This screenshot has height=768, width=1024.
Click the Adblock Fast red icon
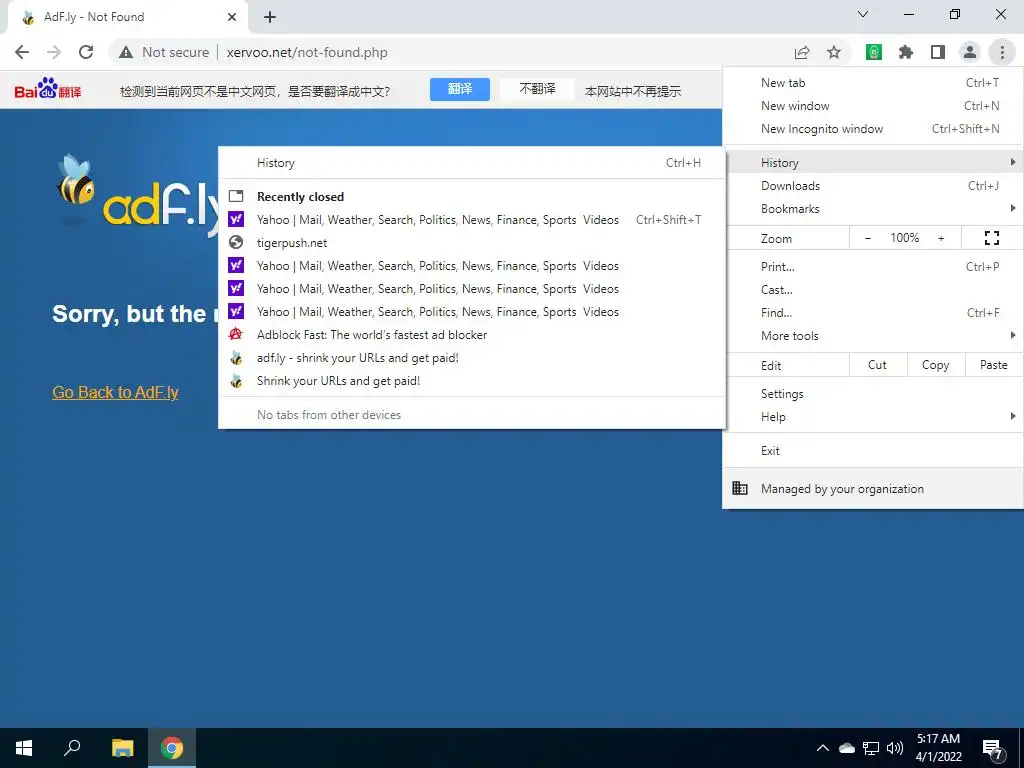[236, 334]
